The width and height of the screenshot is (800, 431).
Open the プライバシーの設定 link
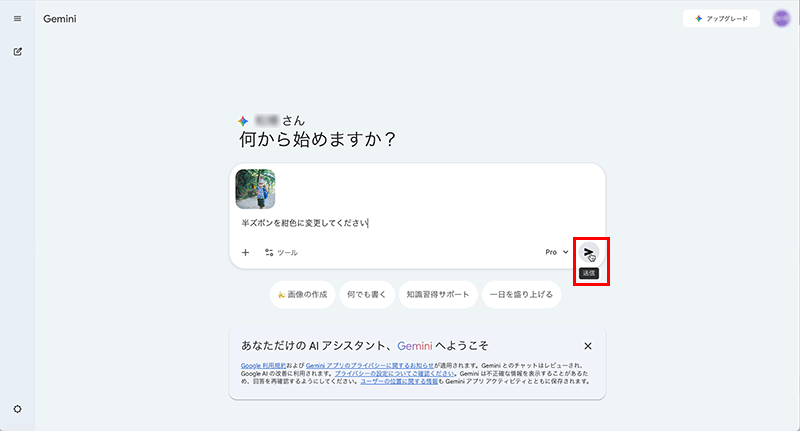click(x=394, y=373)
